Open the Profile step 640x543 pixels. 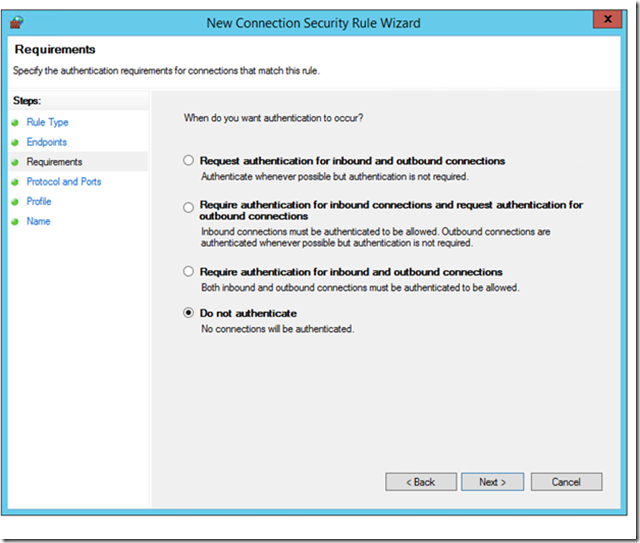(39, 201)
